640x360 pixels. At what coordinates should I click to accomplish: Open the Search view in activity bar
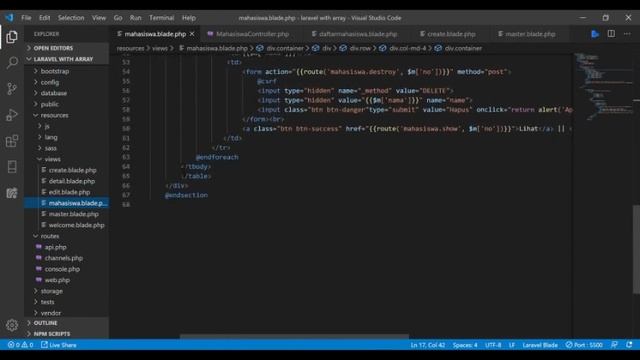12,62
